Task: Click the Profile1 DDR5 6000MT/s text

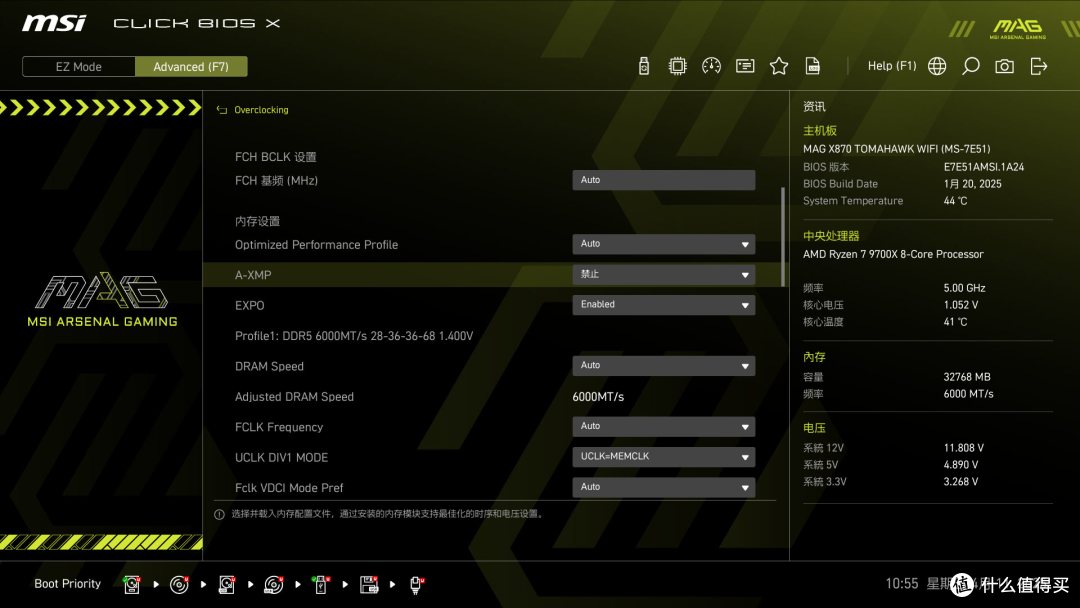Action: [x=354, y=336]
